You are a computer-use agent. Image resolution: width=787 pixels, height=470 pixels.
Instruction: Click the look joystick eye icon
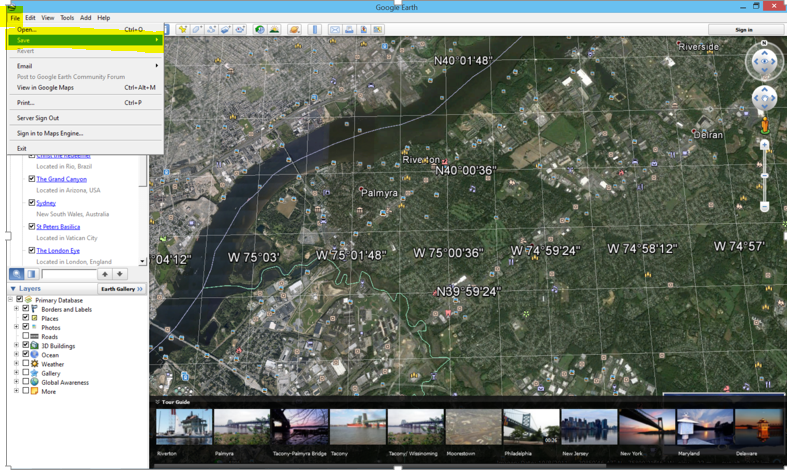[x=764, y=62]
